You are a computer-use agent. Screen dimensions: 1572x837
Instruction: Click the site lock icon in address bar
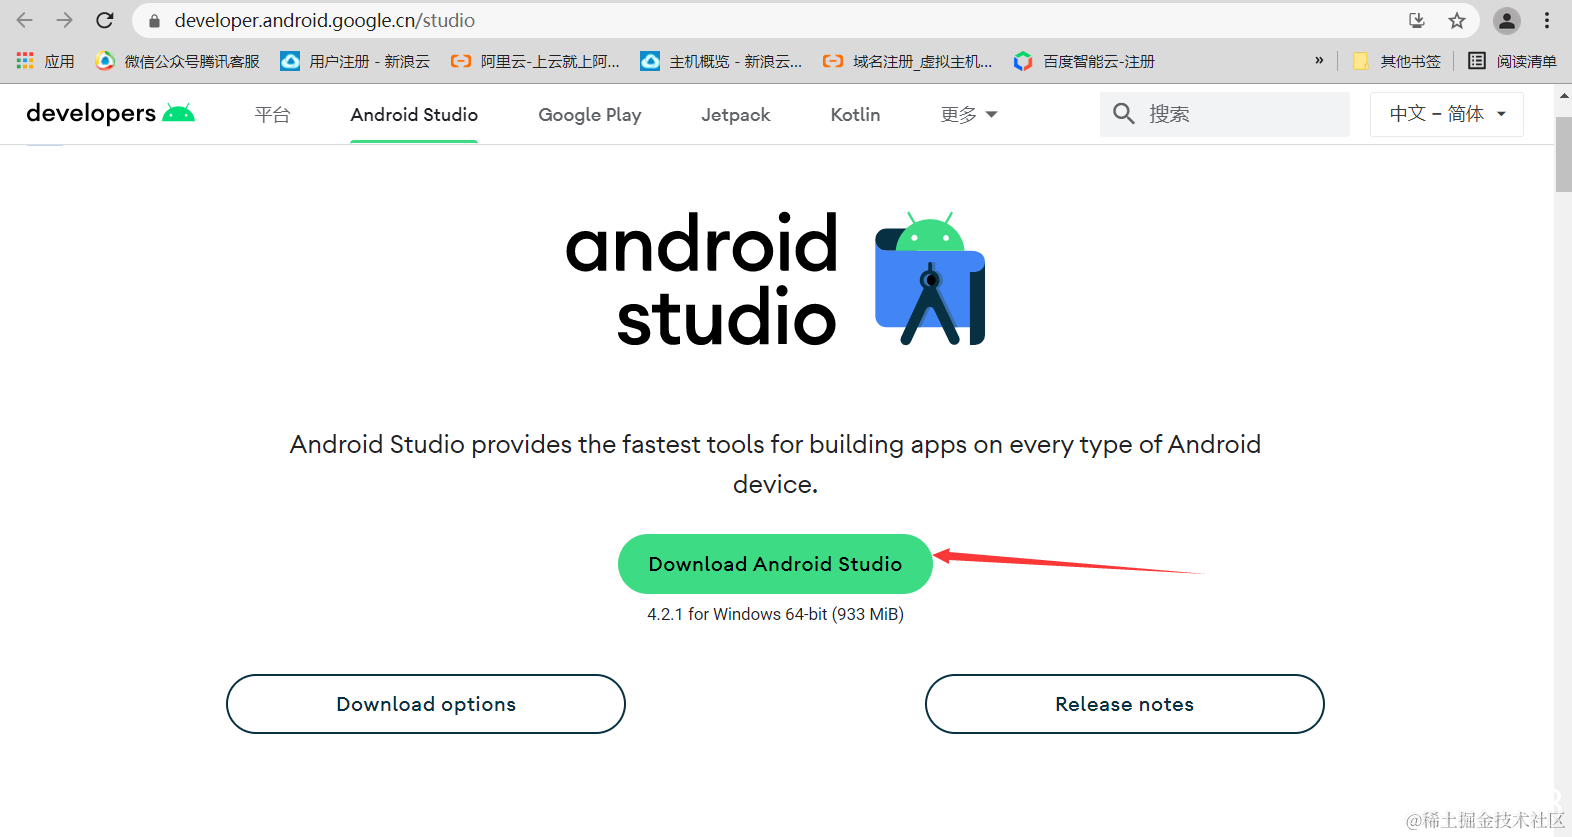pyautogui.click(x=154, y=21)
